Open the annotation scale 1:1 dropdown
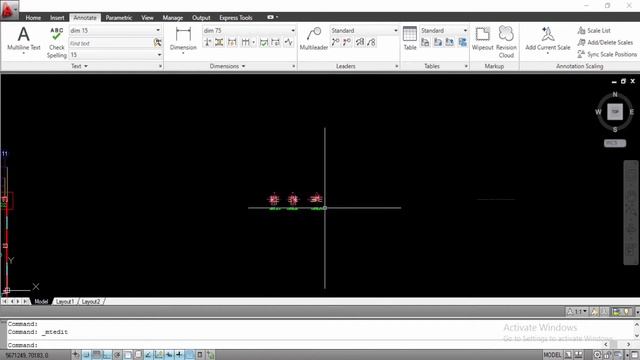This screenshot has height=360, width=640. (577, 312)
